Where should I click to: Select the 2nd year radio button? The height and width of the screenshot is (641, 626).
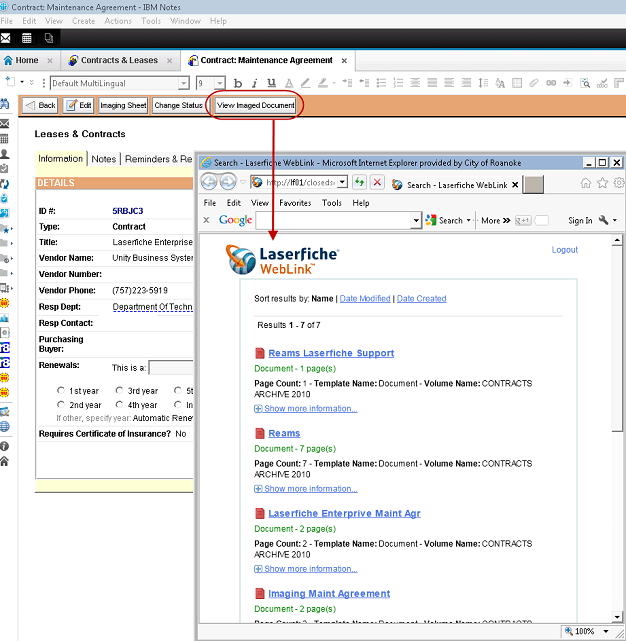click(61, 405)
